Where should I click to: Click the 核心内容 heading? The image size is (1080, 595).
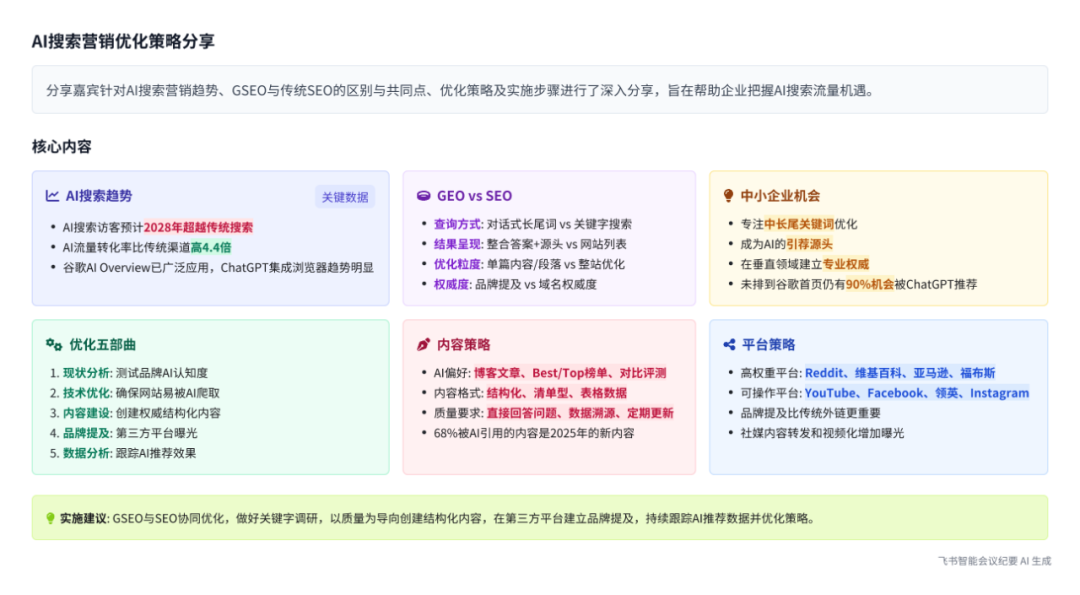click(61, 146)
